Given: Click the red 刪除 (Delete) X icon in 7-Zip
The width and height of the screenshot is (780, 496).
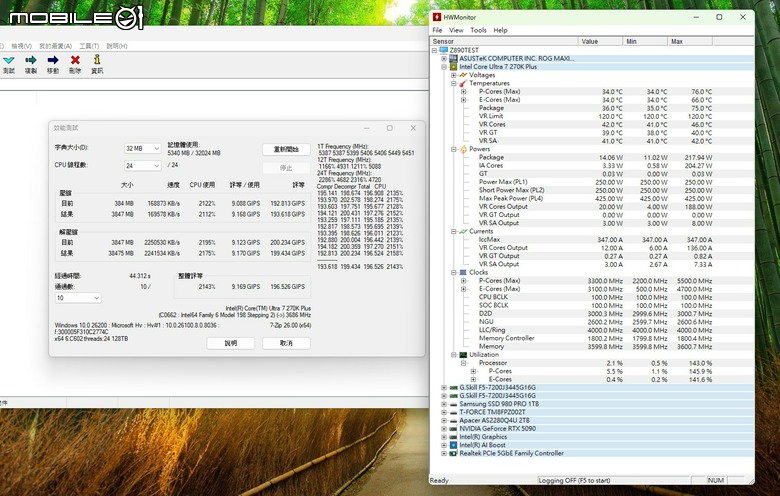Looking at the screenshot, I should (x=75, y=60).
